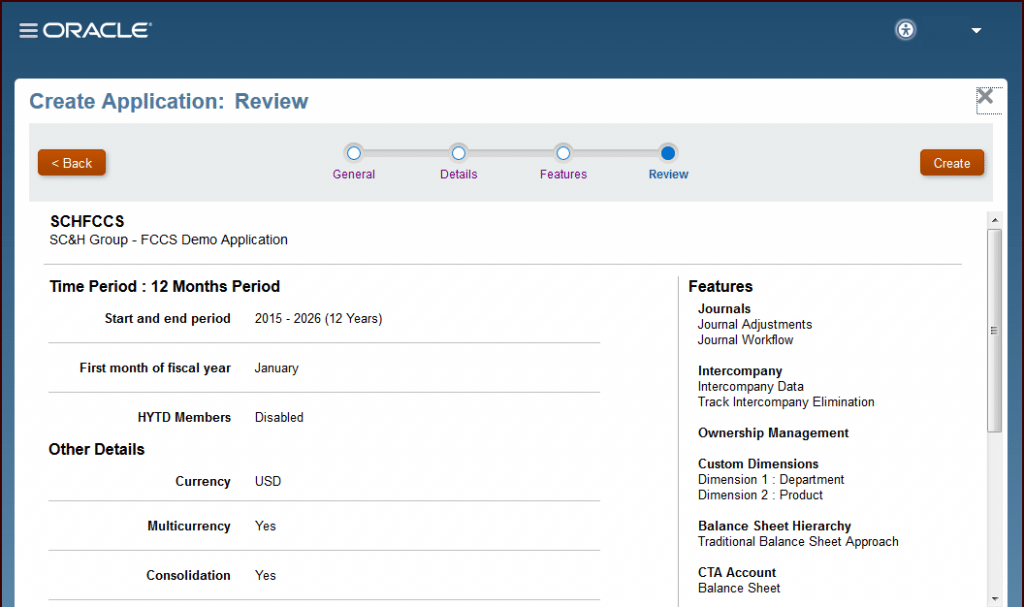The height and width of the screenshot is (607, 1024).
Task: Open the Review step label
Action: tap(668, 174)
